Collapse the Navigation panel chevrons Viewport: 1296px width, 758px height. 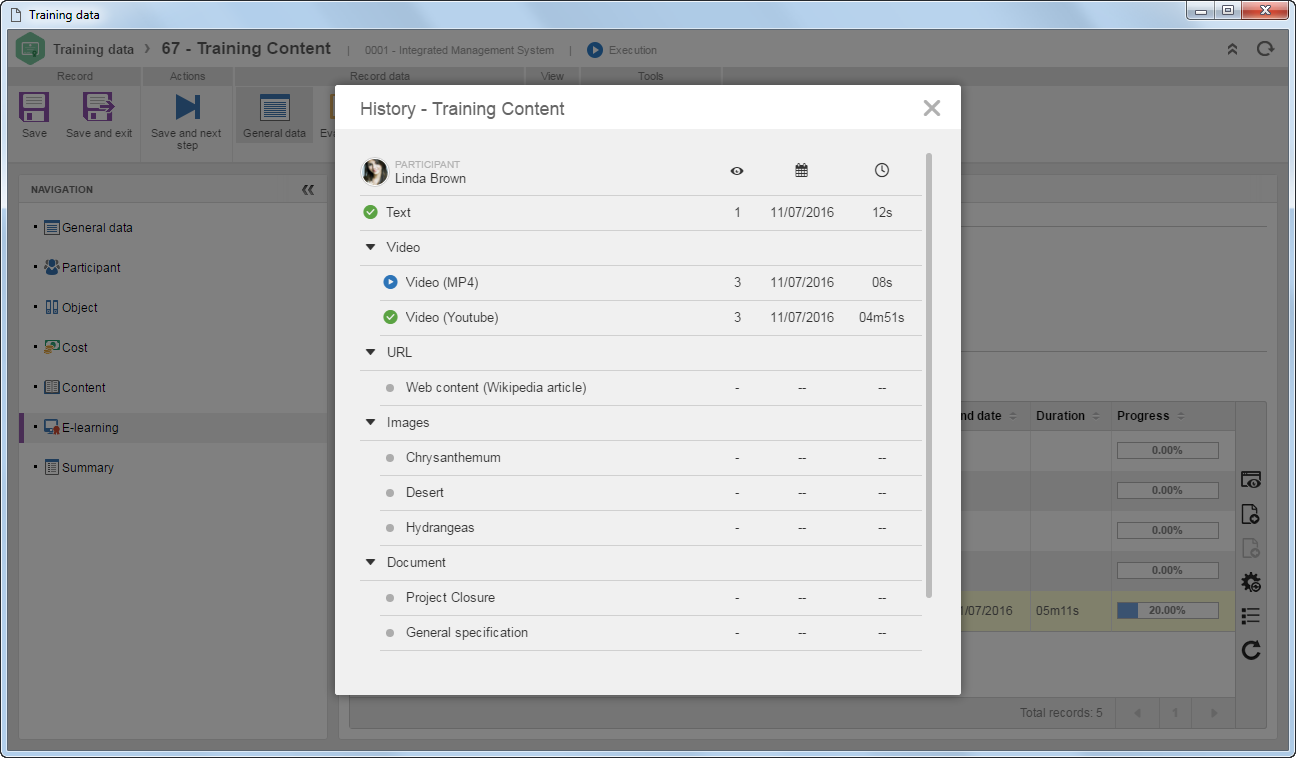pyautogui.click(x=308, y=189)
